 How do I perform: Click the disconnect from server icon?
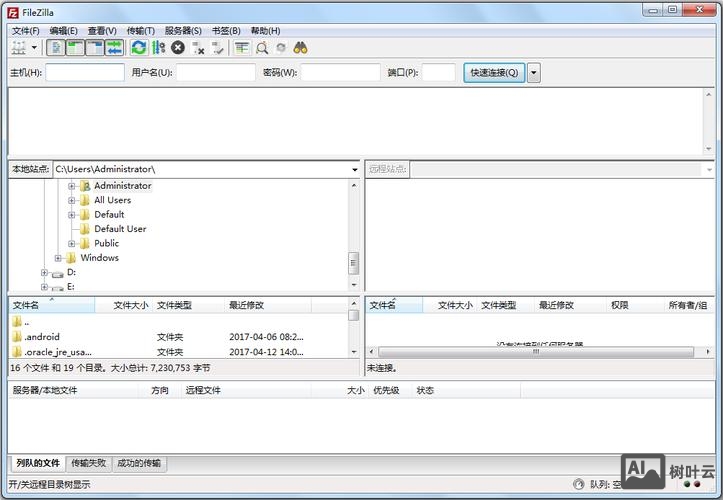[x=198, y=48]
